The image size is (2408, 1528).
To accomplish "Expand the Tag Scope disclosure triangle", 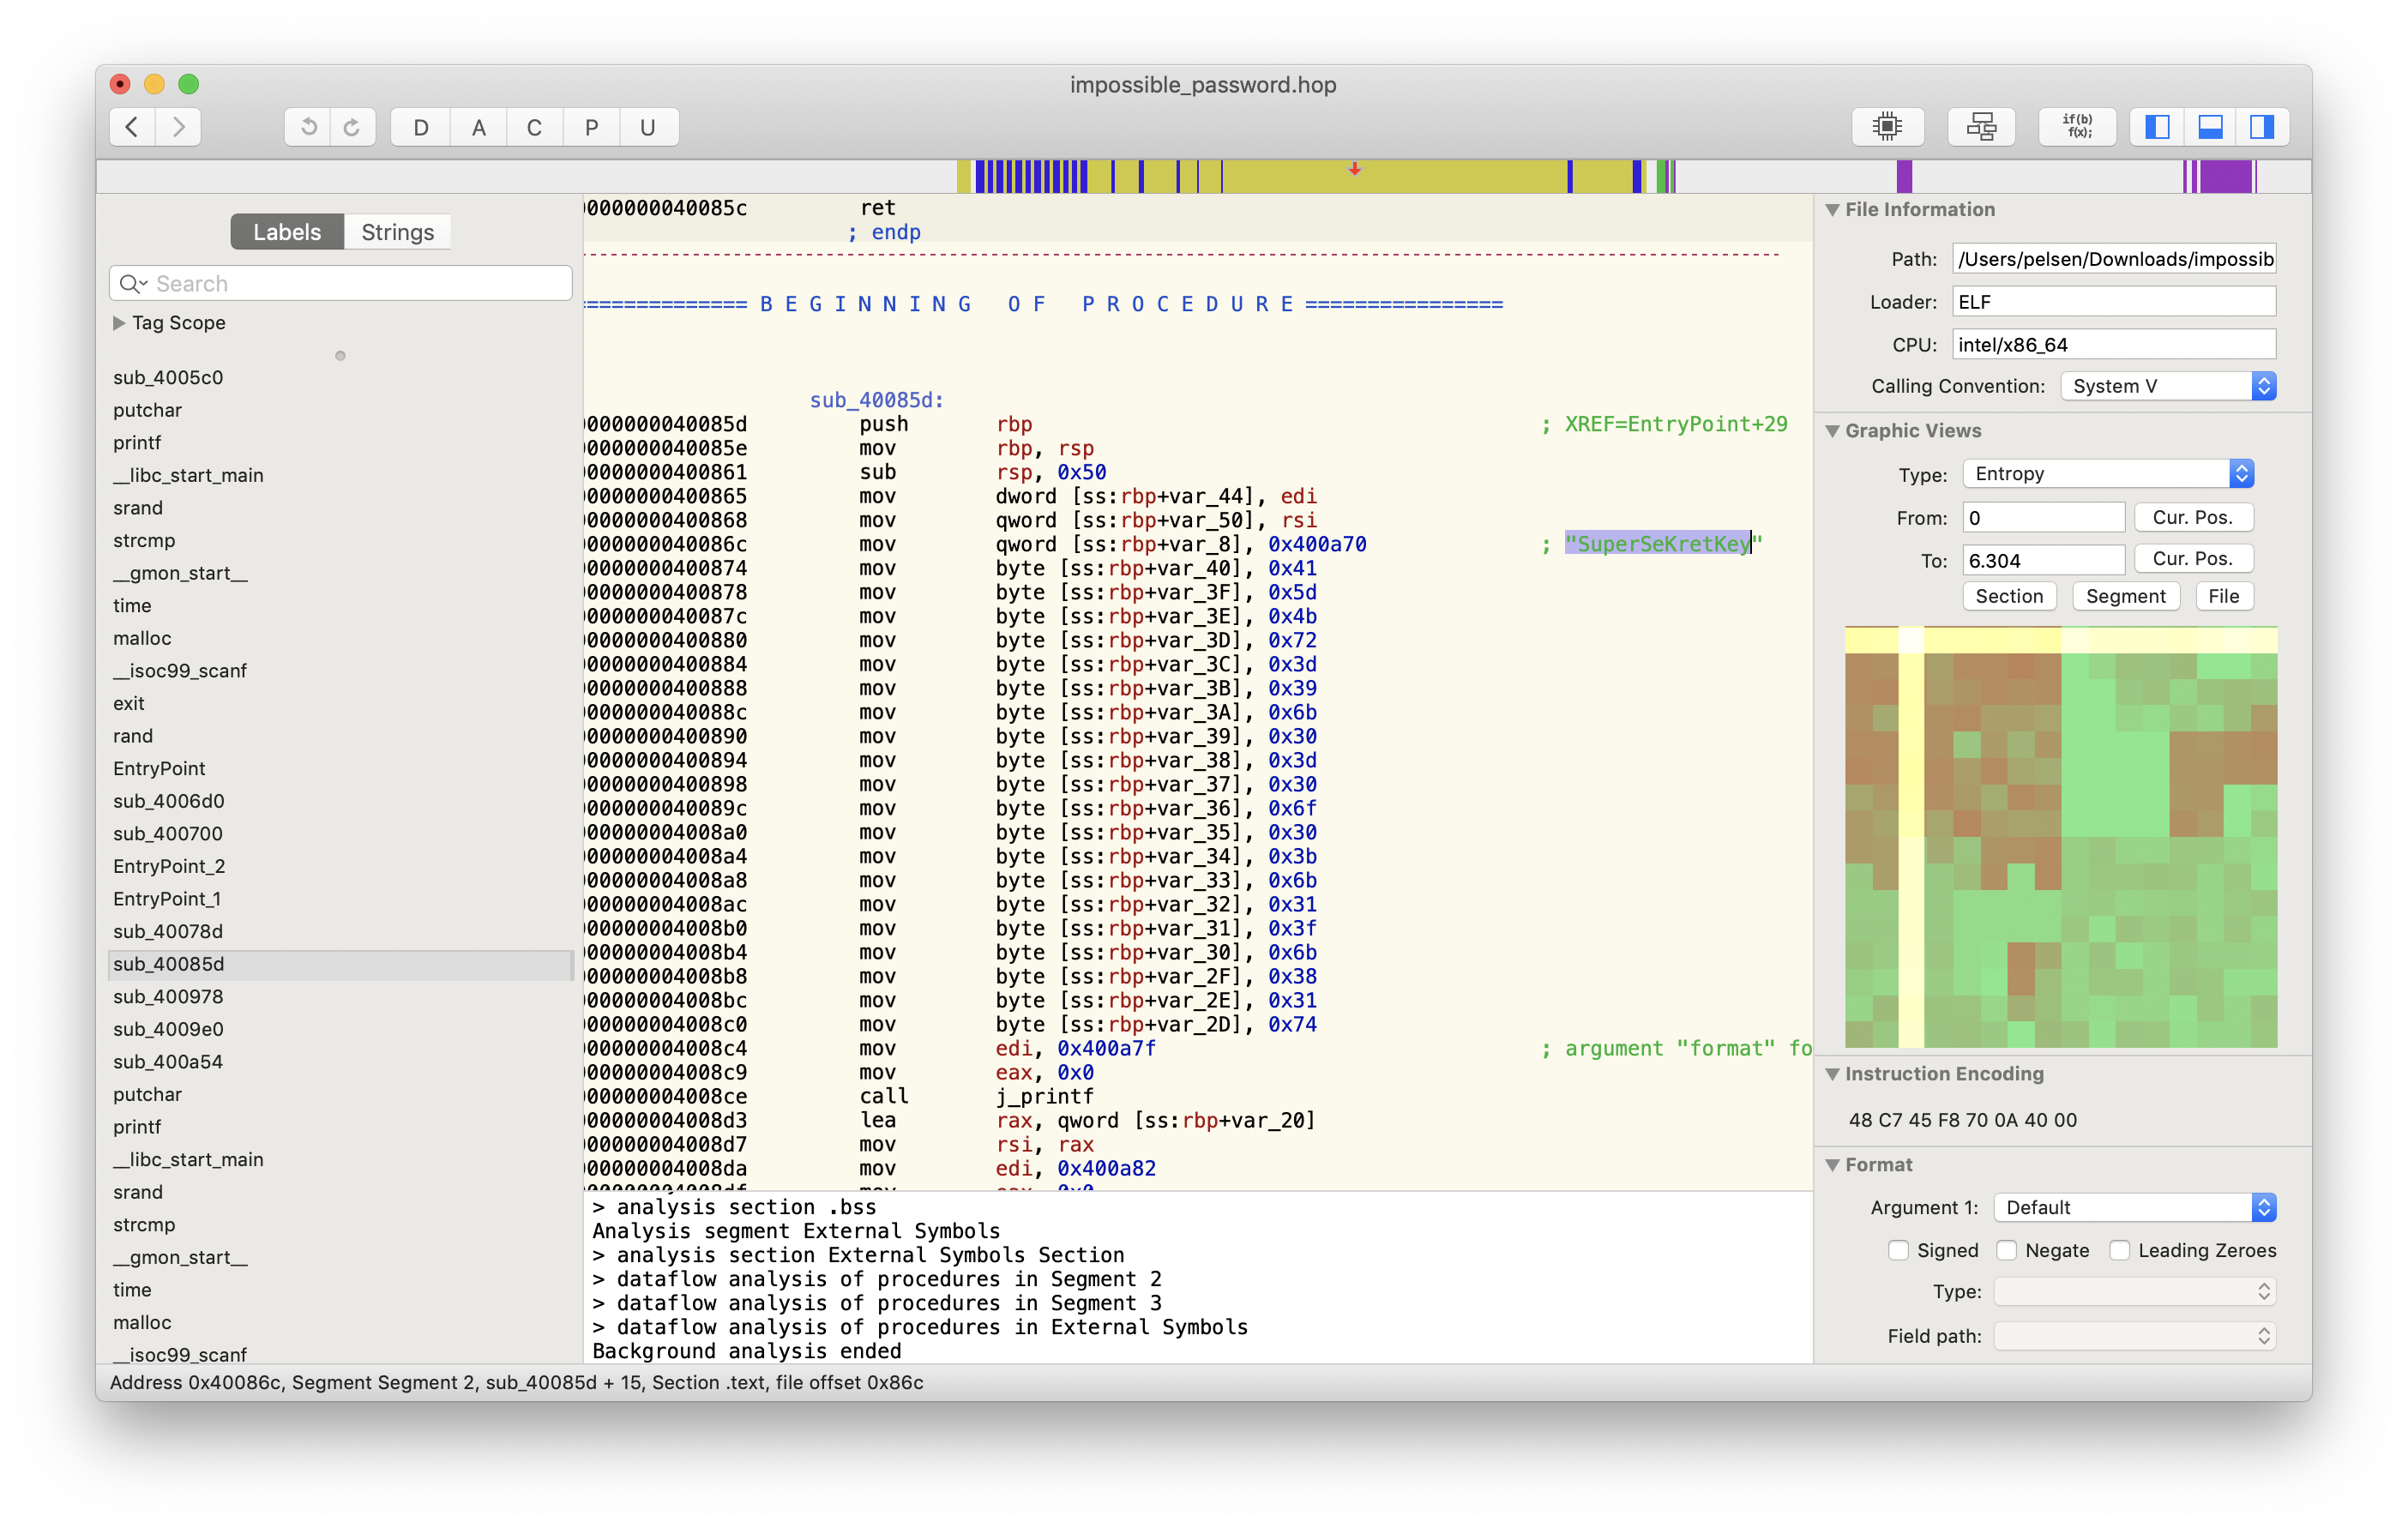I will pos(119,323).
